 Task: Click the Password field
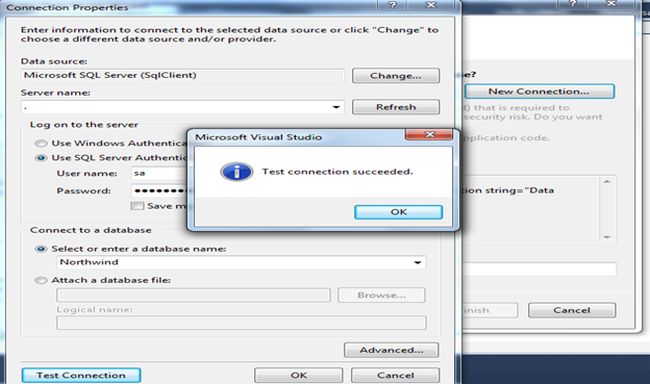[x=160, y=191]
